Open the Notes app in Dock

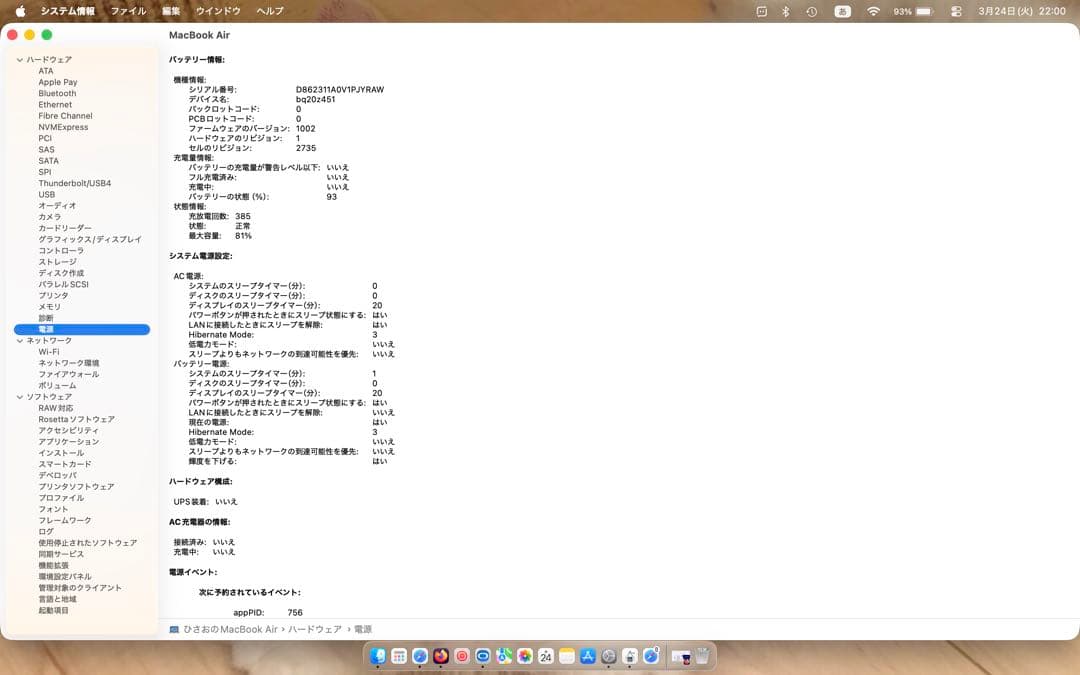567,656
